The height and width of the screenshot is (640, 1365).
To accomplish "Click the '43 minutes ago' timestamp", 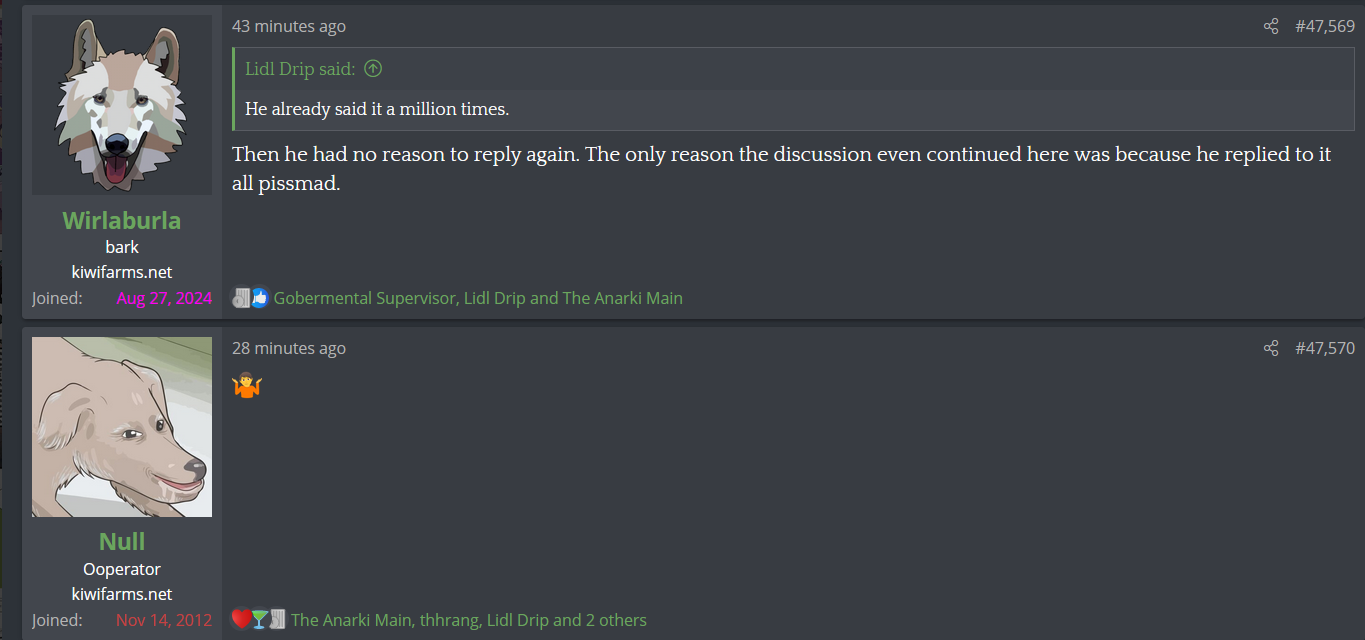I will click(x=289, y=27).
